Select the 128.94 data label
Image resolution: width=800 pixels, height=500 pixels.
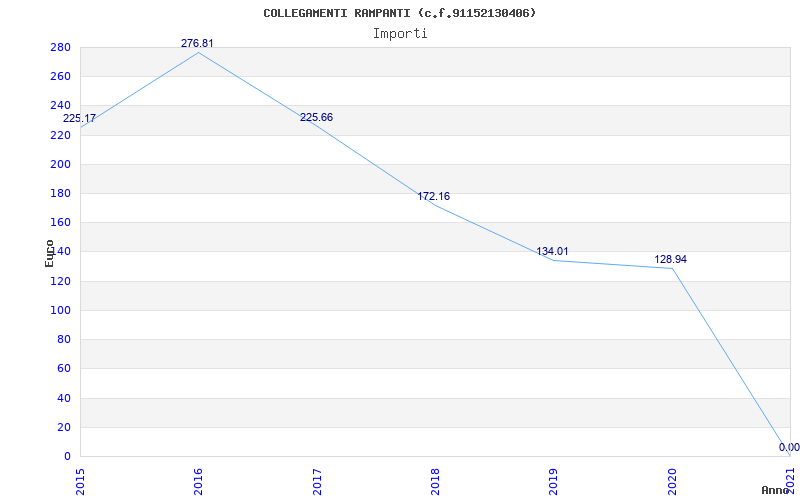tap(670, 259)
